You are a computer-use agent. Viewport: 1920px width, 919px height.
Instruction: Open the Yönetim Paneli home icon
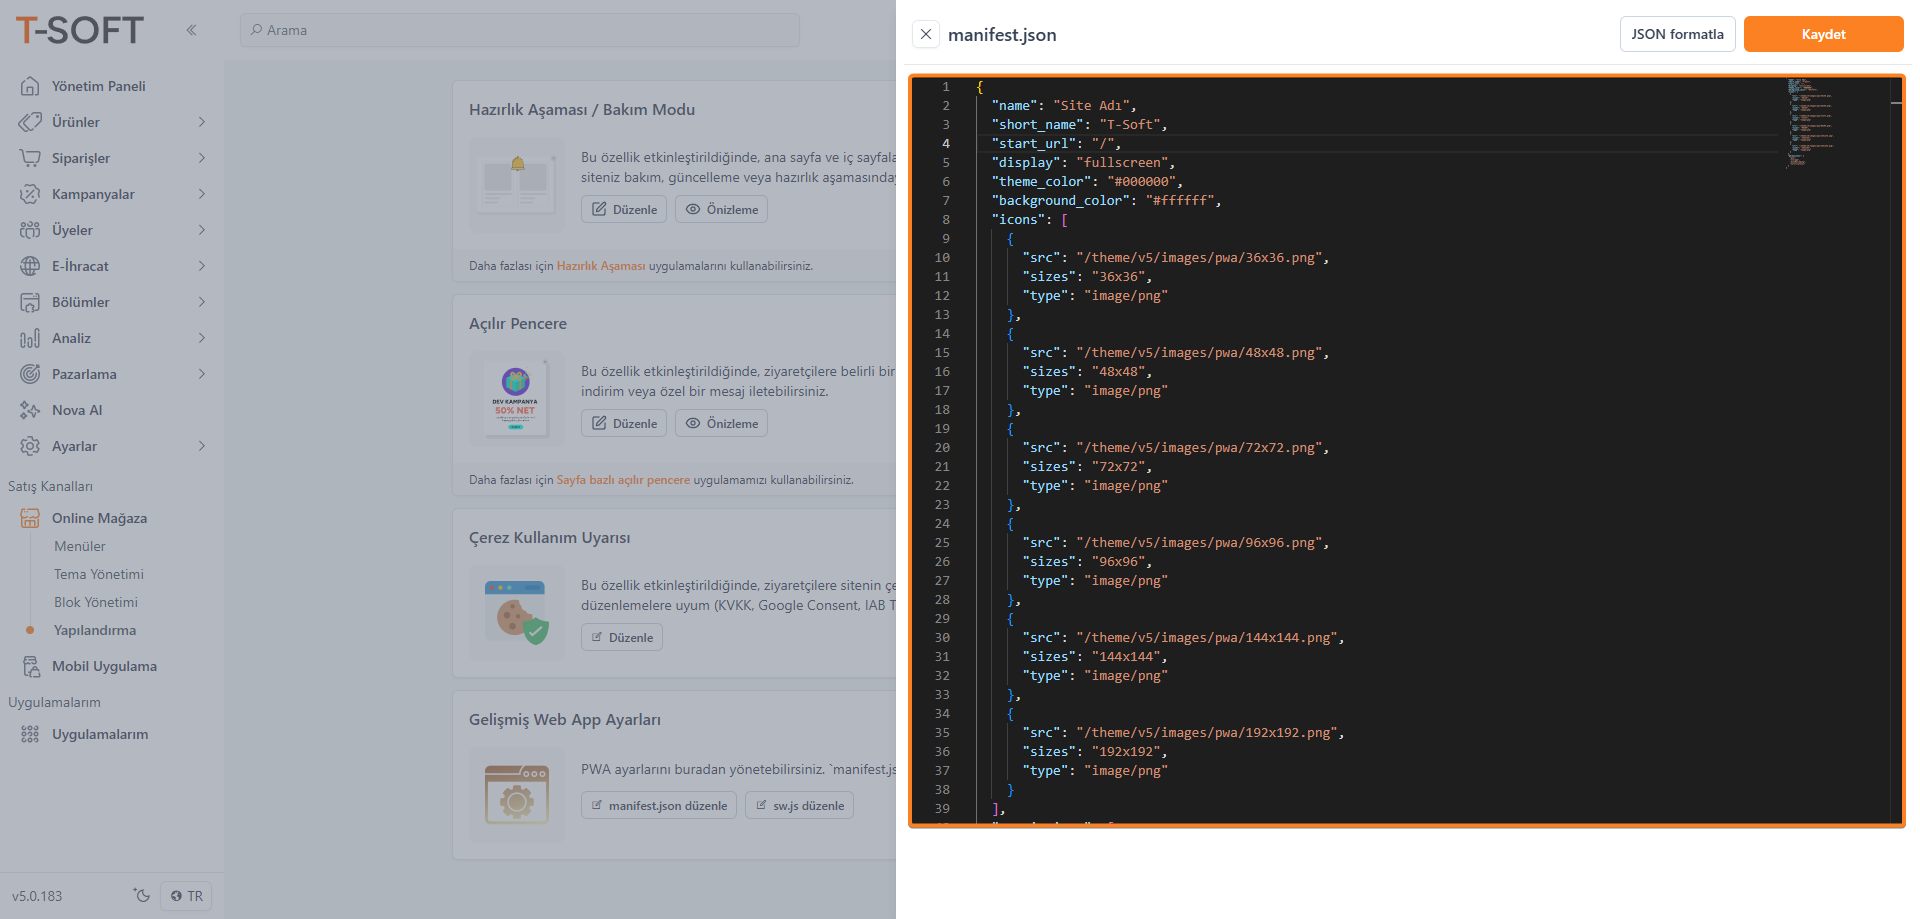coord(31,86)
